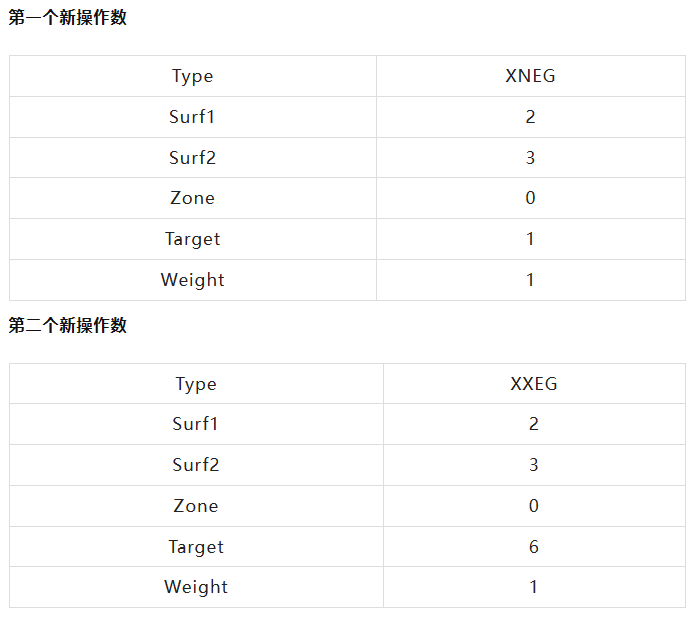Select Weight label in the XXEG table
This screenshot has height=618, width=699.
196,587
